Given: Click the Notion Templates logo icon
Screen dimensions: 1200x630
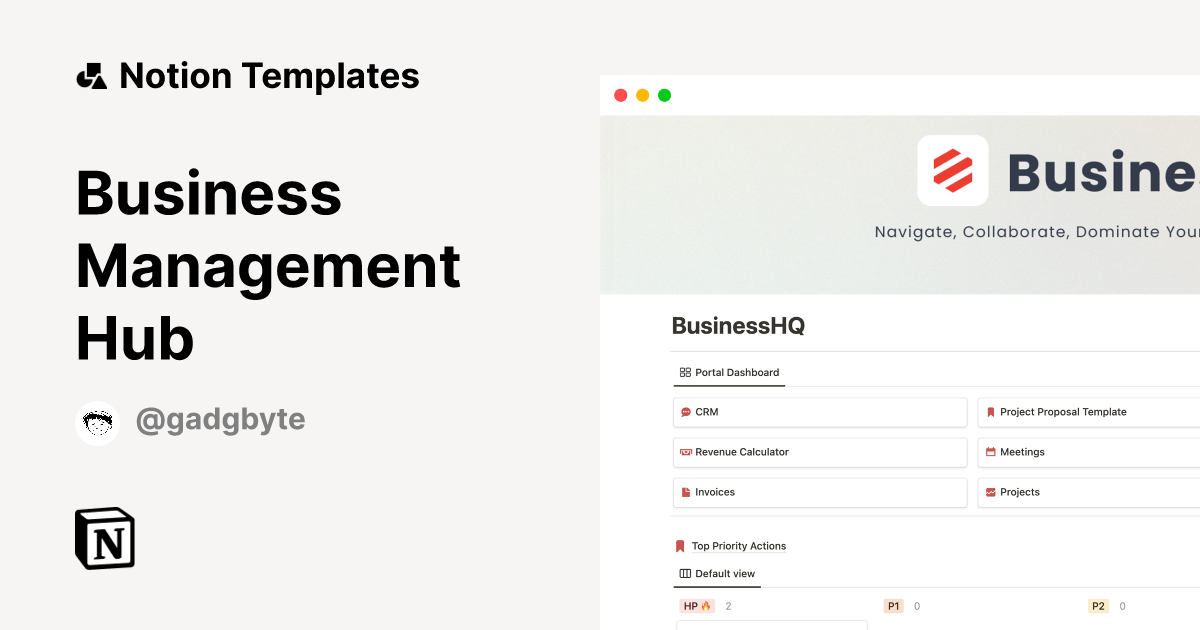Looking at the screenshot, I should coord(92,75).
